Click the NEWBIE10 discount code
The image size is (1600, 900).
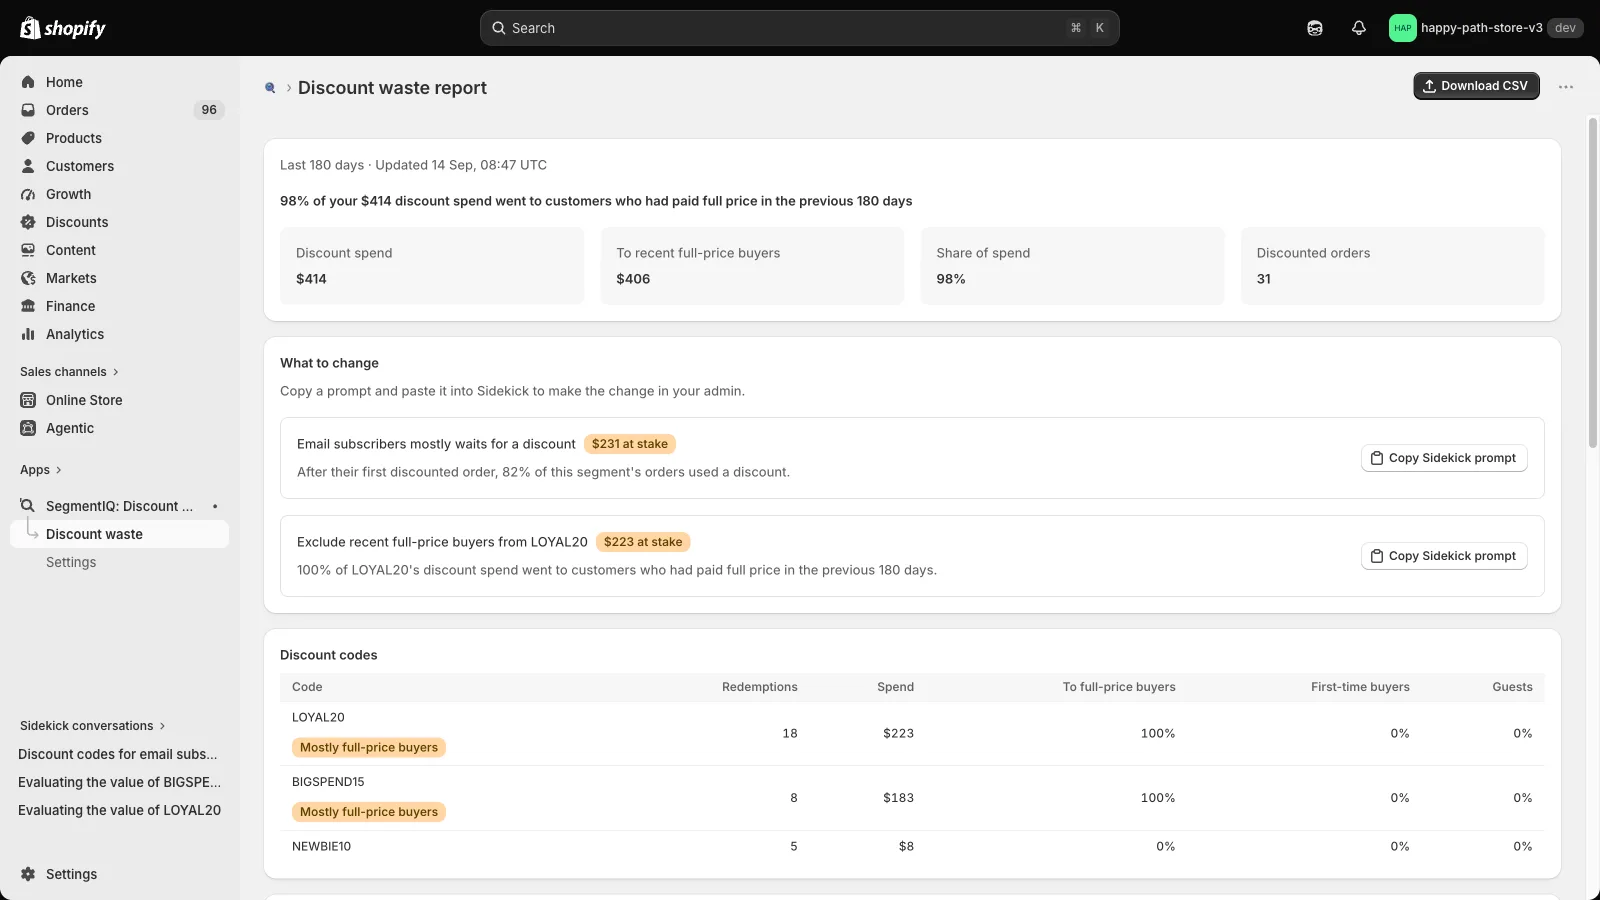tap(321, 846)
